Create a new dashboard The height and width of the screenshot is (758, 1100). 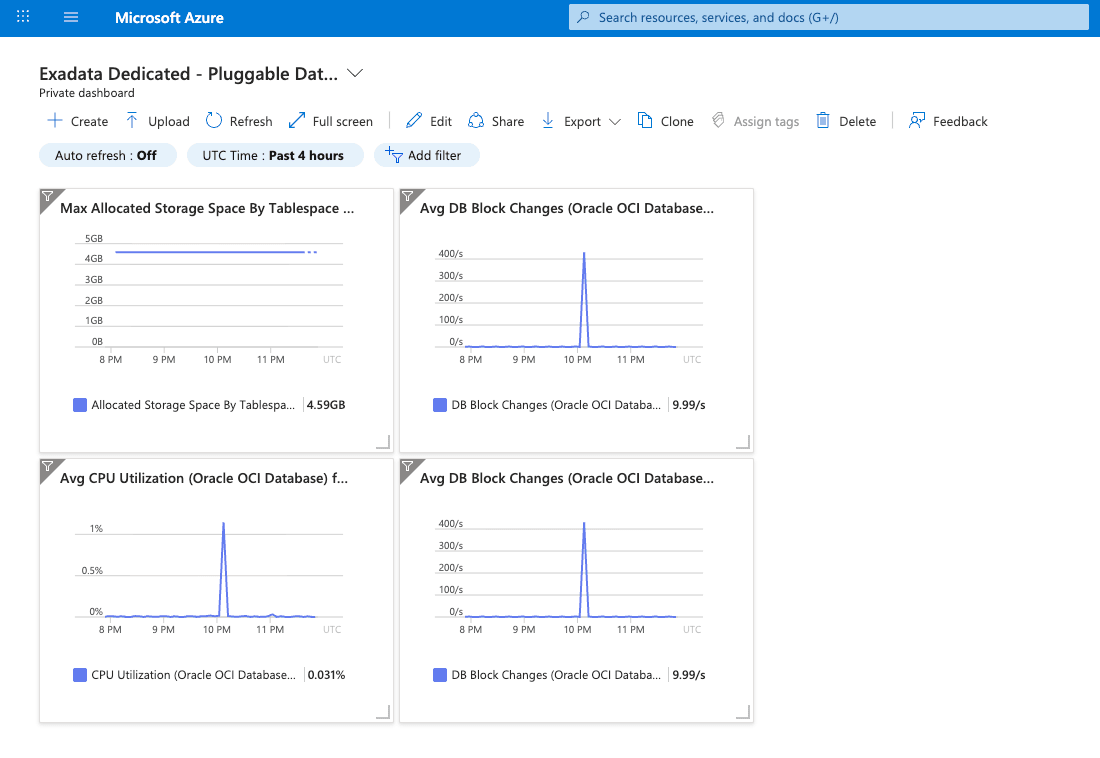pyautogui.click(x=76, y=120)
